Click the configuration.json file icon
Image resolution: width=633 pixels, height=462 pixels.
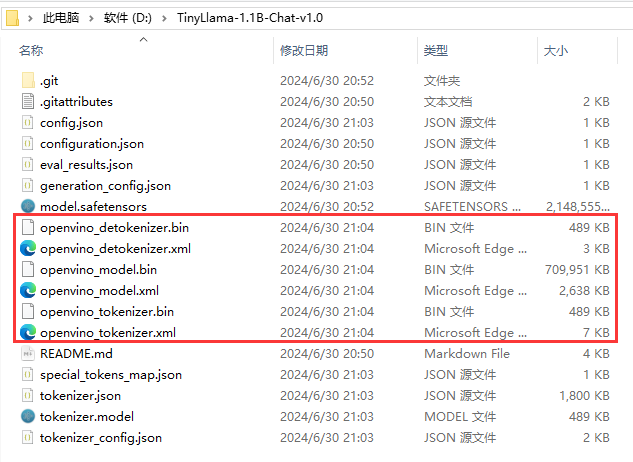pos(27,143)
